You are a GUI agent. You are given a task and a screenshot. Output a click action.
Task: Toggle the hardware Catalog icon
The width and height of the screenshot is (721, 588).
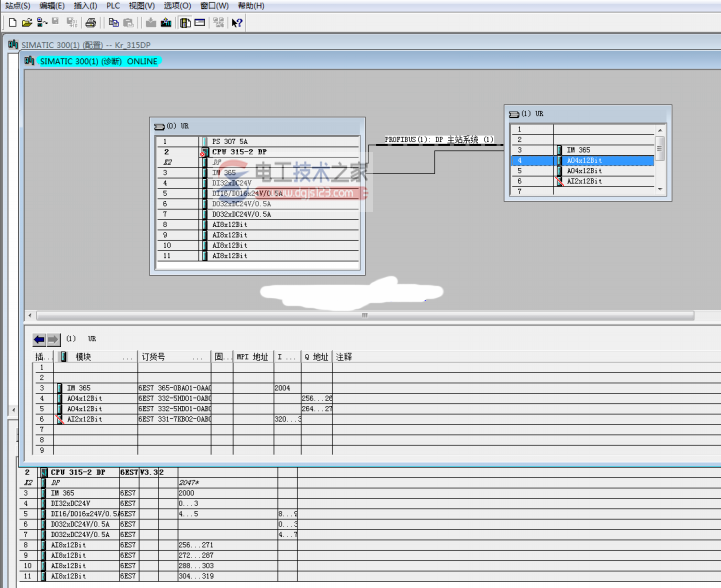(185, 23)
